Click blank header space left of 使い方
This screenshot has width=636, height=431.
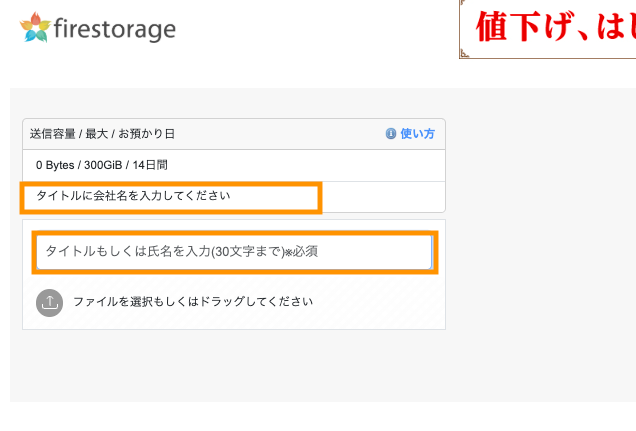(x=280, y=134)
